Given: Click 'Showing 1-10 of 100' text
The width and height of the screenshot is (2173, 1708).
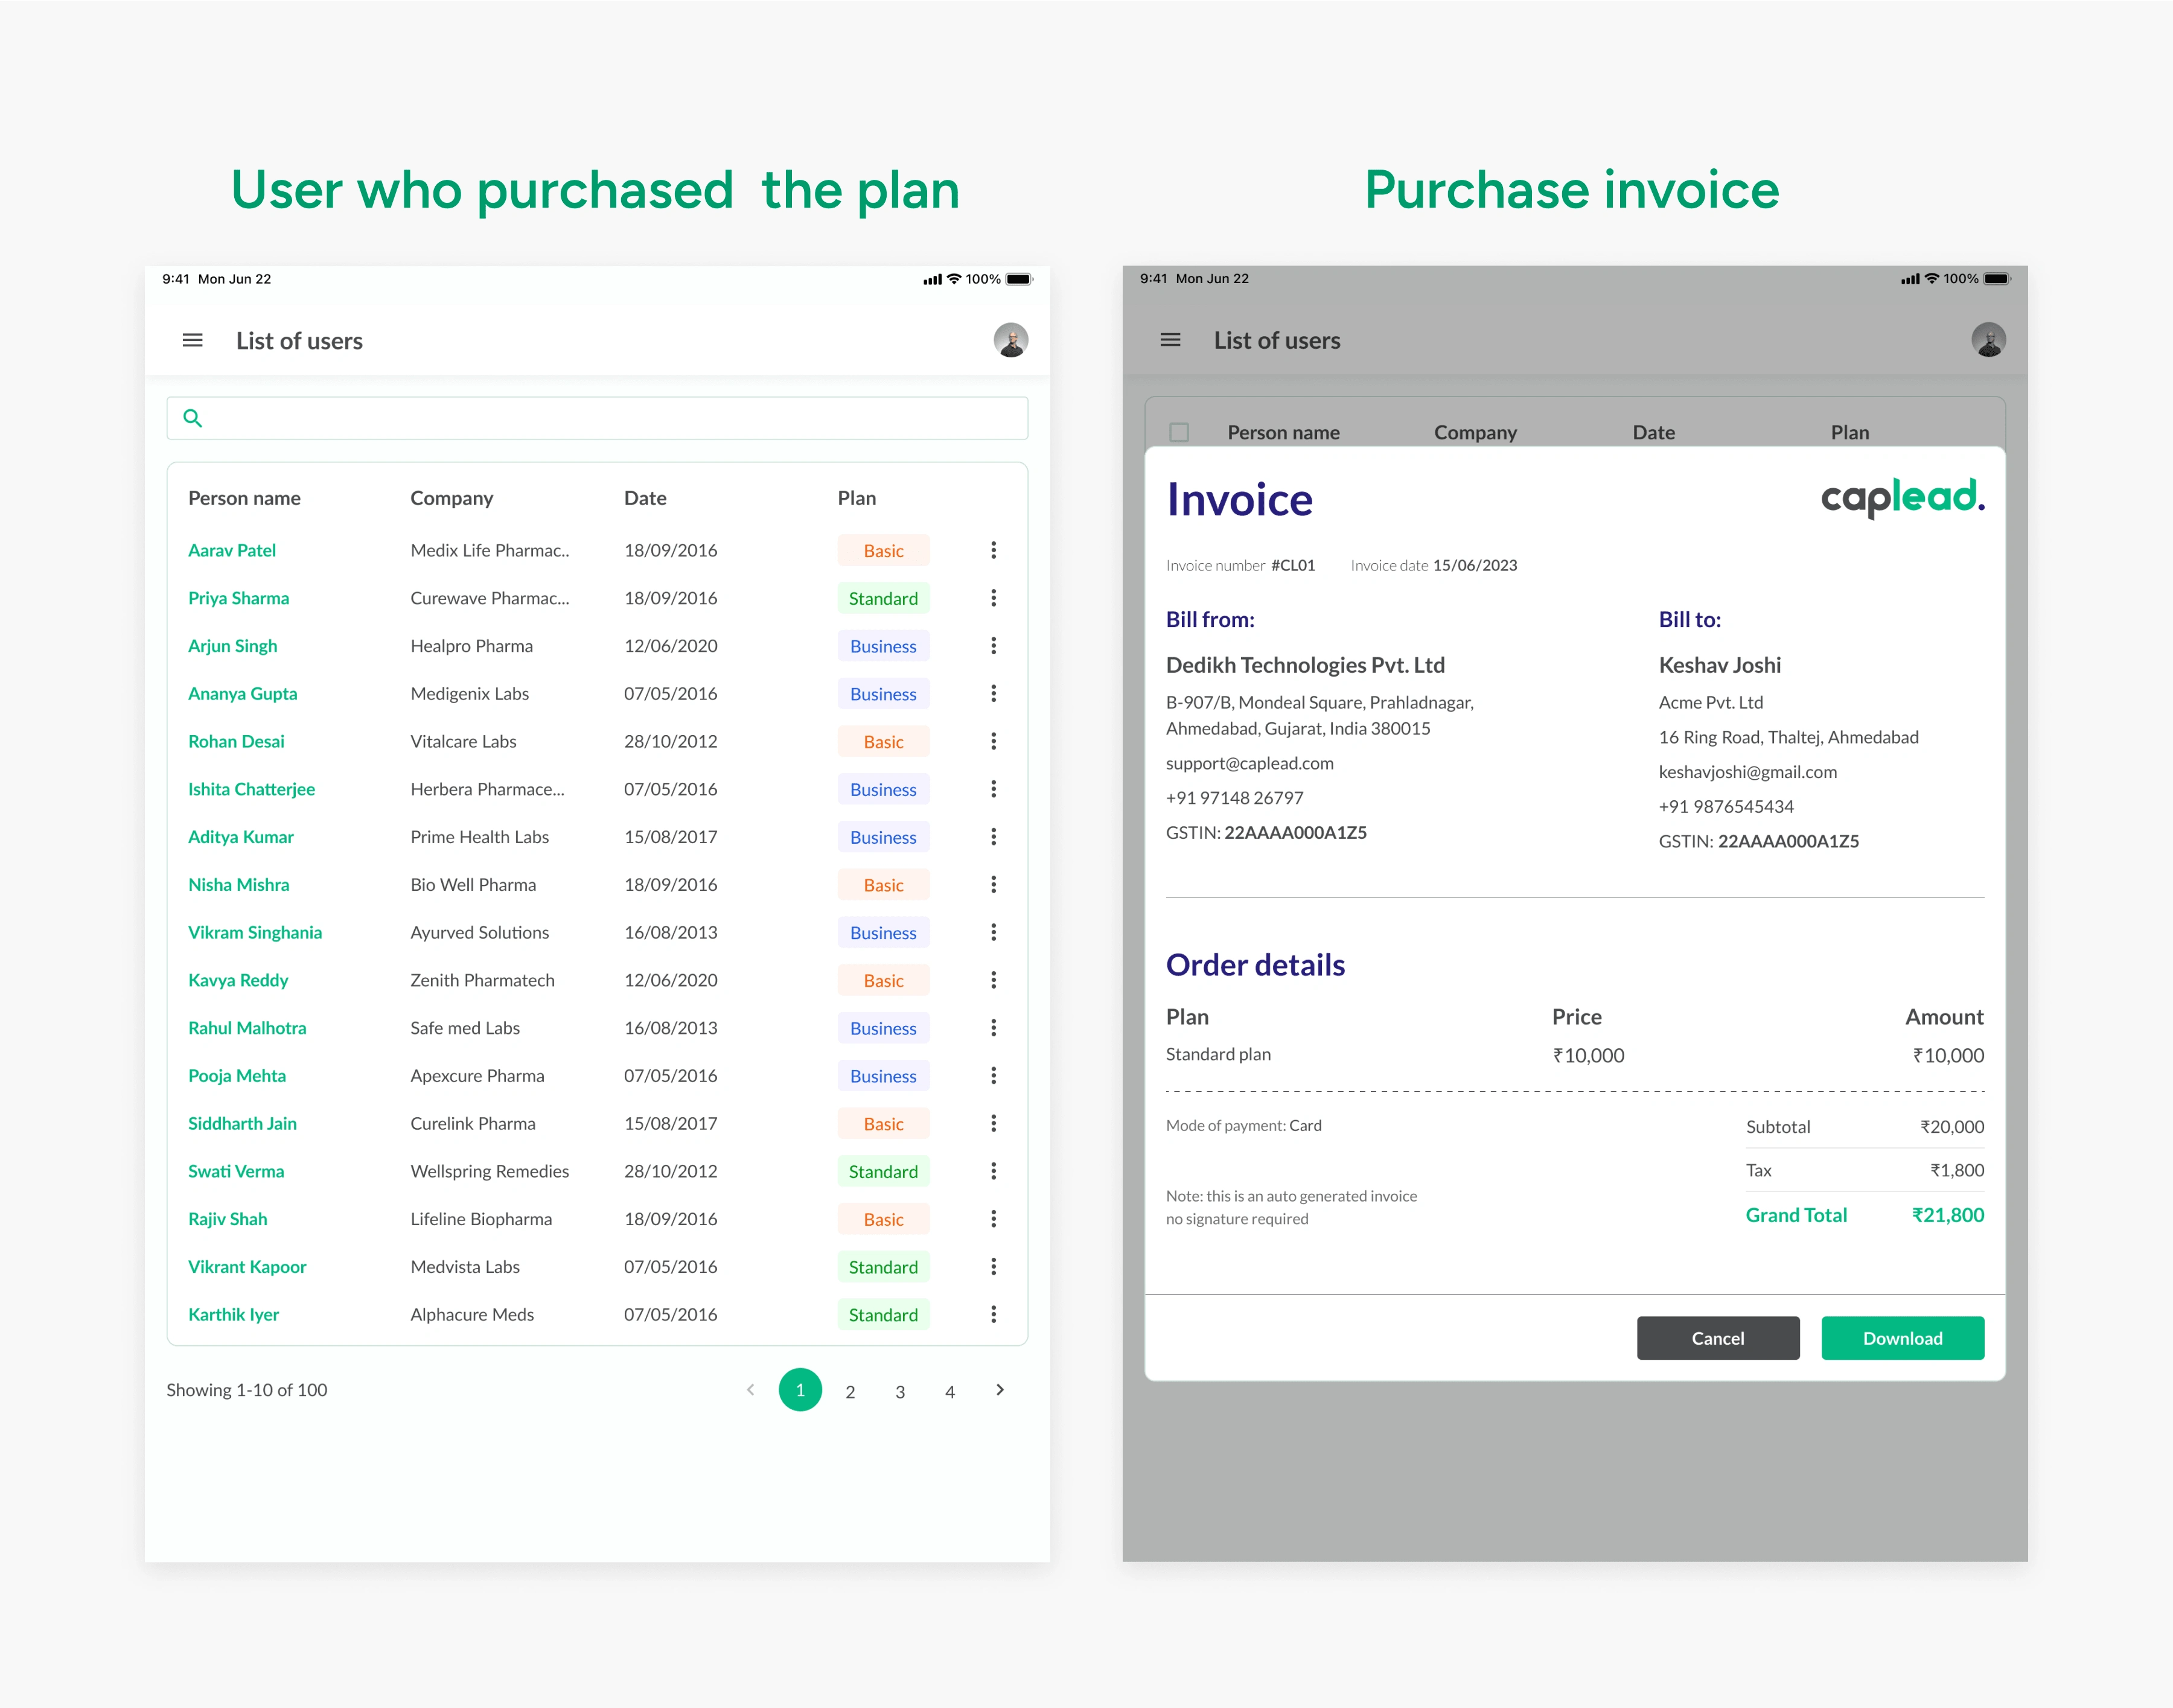Looking at the screenshot, I should point(246,1390).
